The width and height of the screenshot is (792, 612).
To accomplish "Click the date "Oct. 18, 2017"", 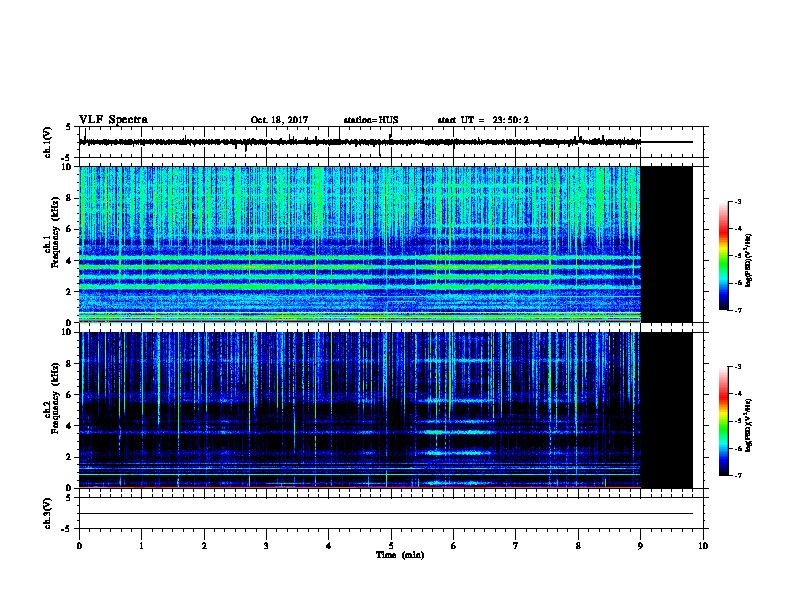I will click(279, 120).
